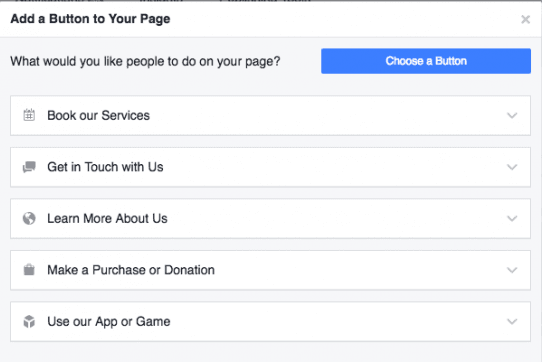Choose the Make a Purchase or Donation text
542x362 pixels.
pos(131,270)
